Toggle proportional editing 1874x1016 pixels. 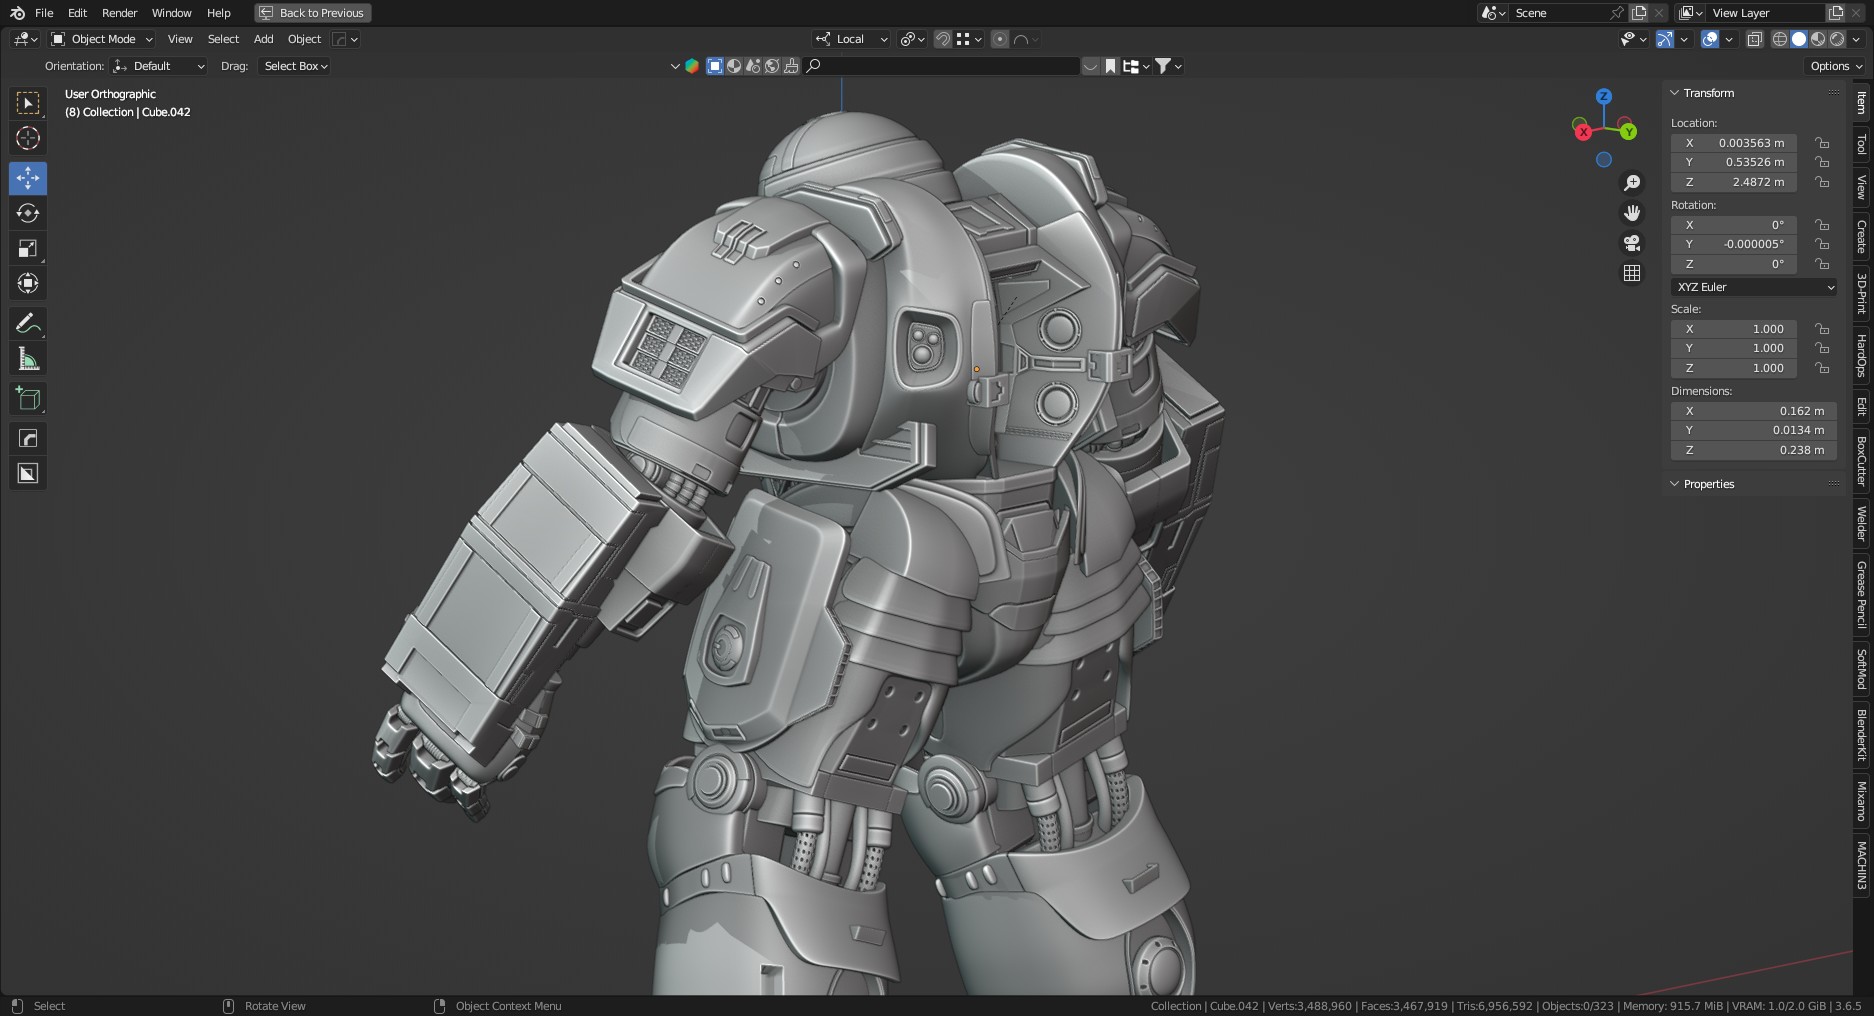tap(999, 39)
